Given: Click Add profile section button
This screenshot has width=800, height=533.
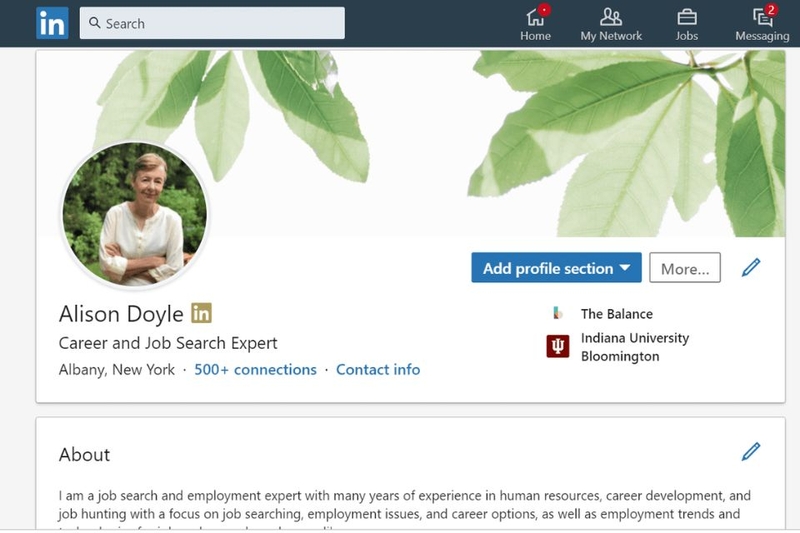Looking at the screenshot, I should click(x=556, y=268).
